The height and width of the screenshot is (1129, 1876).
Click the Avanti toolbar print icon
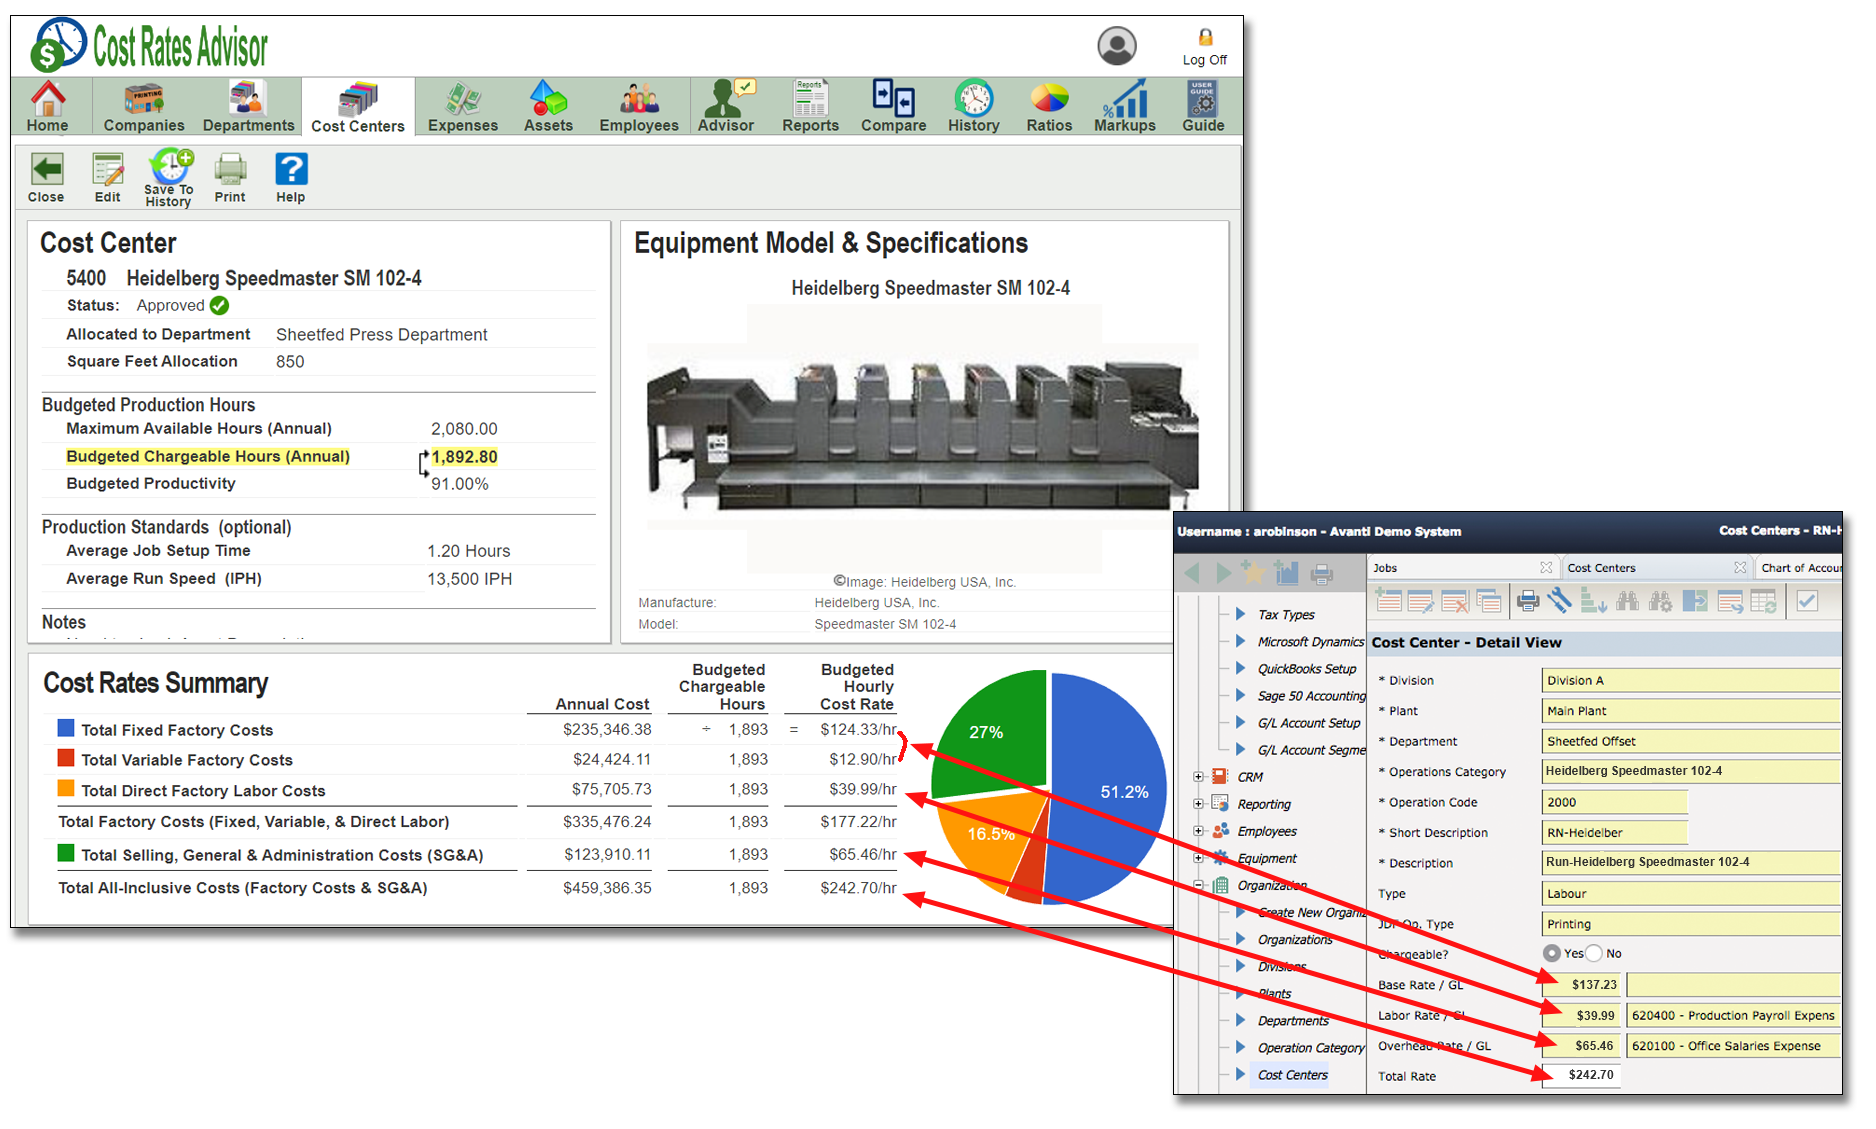click(1527, 601)
